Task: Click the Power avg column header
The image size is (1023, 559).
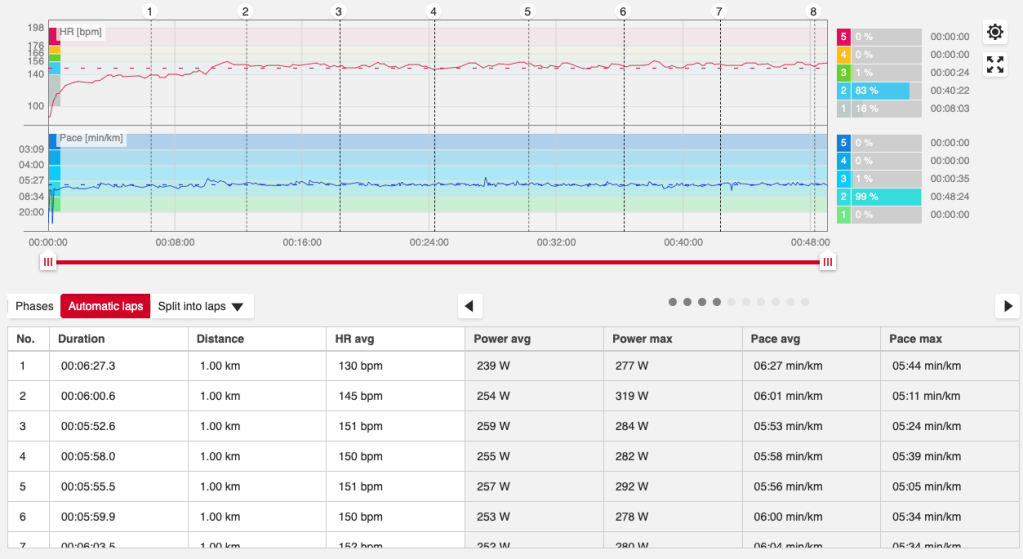Action: click(502, 339)
